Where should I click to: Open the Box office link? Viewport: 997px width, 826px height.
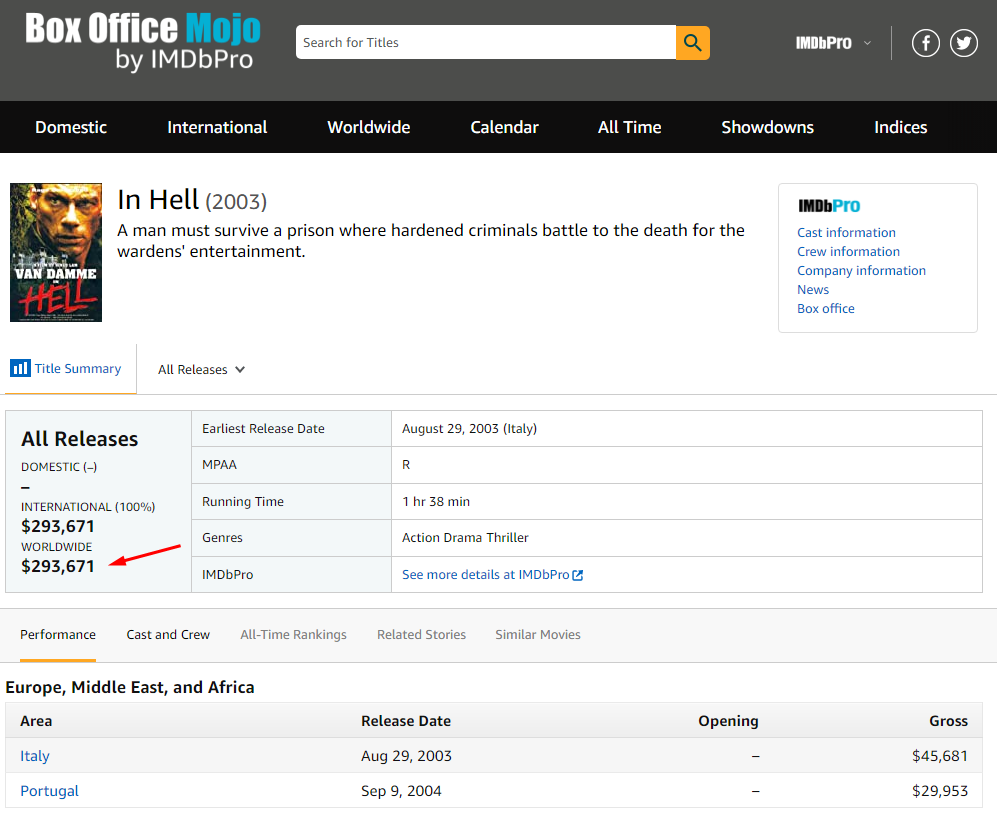[x=826, y=309]
